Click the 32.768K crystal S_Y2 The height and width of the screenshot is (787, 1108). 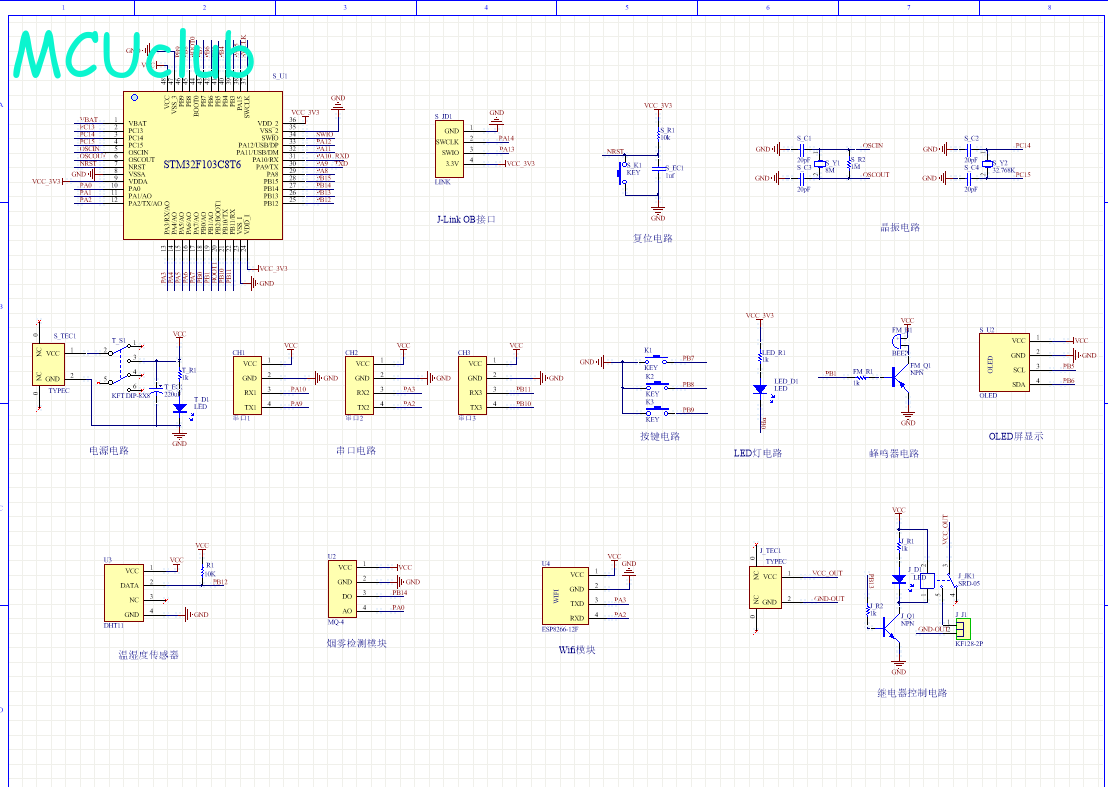click(x=990, y=163)
